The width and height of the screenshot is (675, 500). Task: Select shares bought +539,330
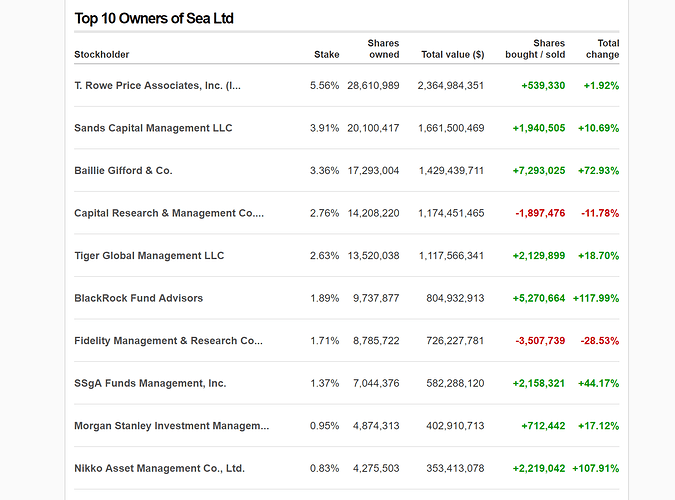click(x=543, y=86)
